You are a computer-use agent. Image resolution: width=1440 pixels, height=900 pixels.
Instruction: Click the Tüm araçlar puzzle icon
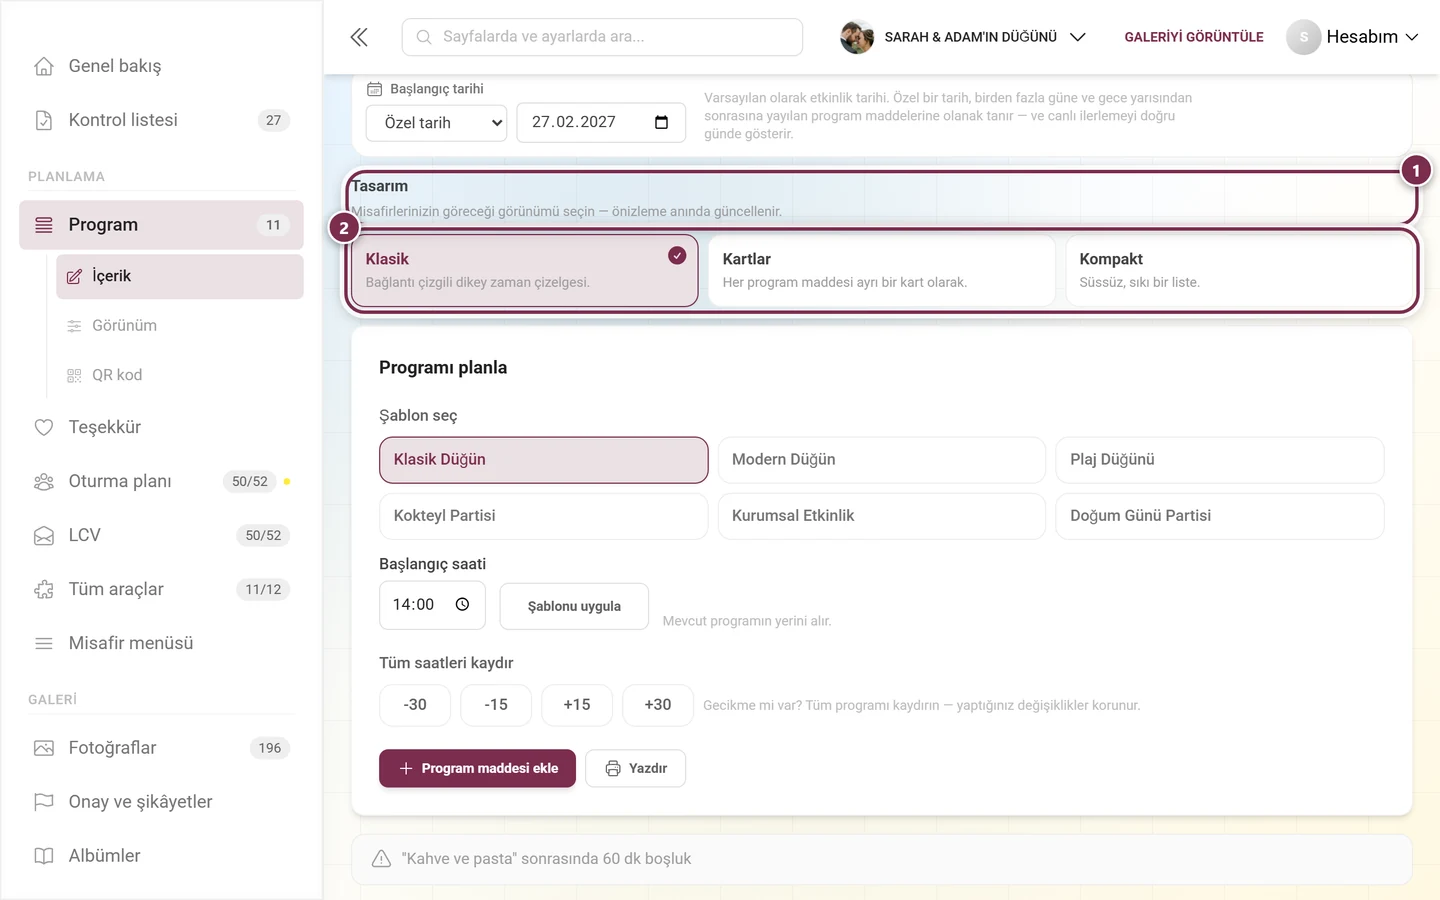44,589
